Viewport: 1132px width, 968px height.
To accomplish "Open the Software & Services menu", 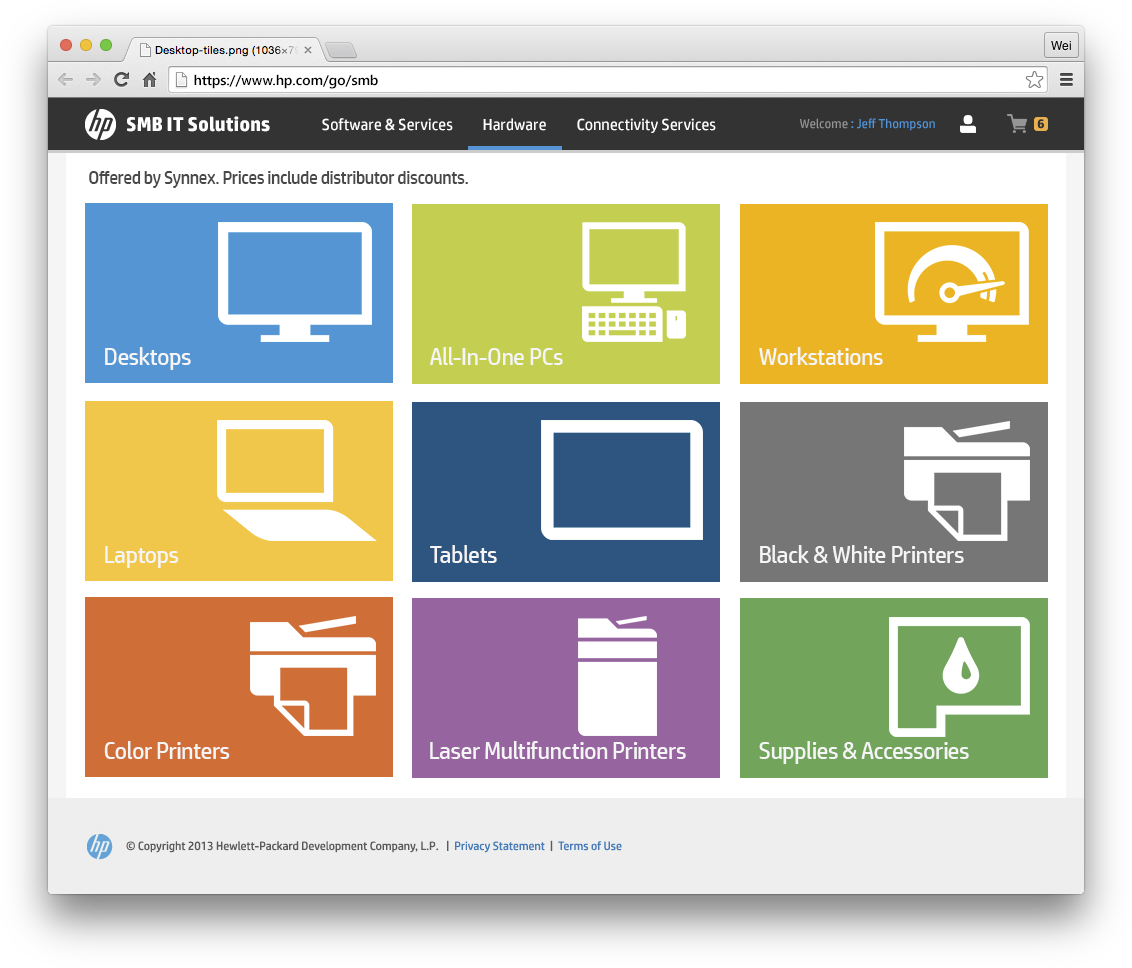I will click(387, 124).
